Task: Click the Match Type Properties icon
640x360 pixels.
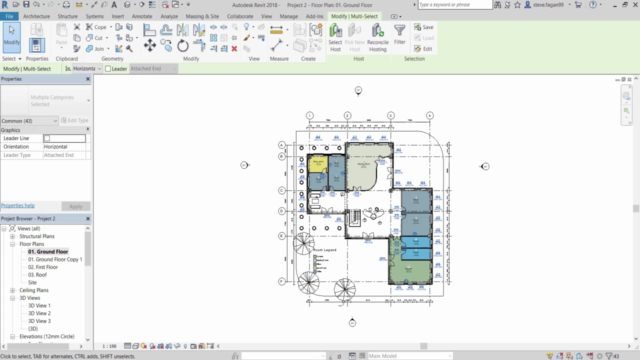Action: [77, 49]
